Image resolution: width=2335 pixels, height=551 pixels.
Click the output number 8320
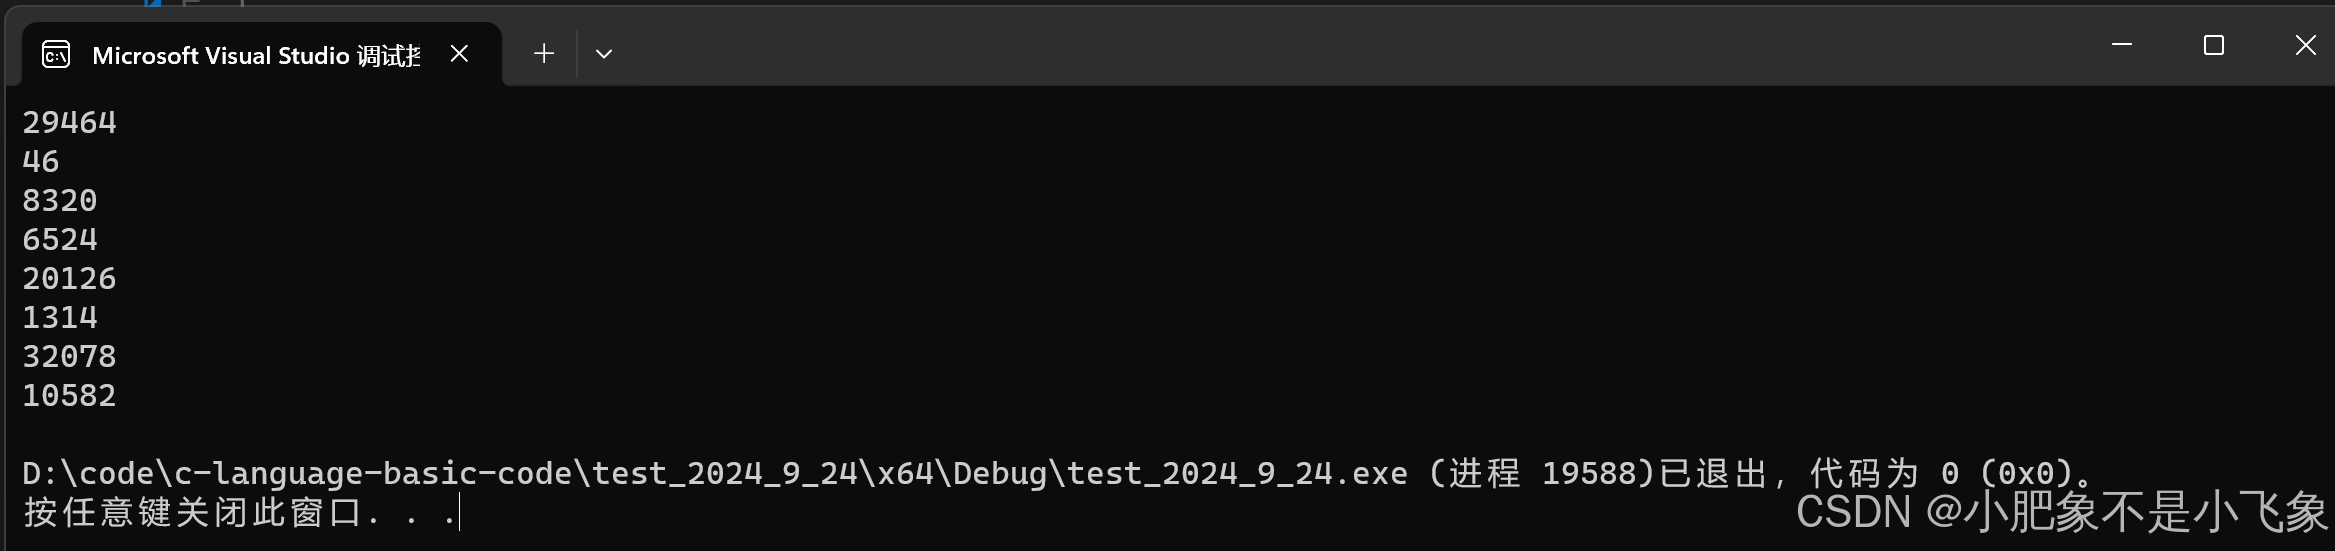[x=60, y=201]
